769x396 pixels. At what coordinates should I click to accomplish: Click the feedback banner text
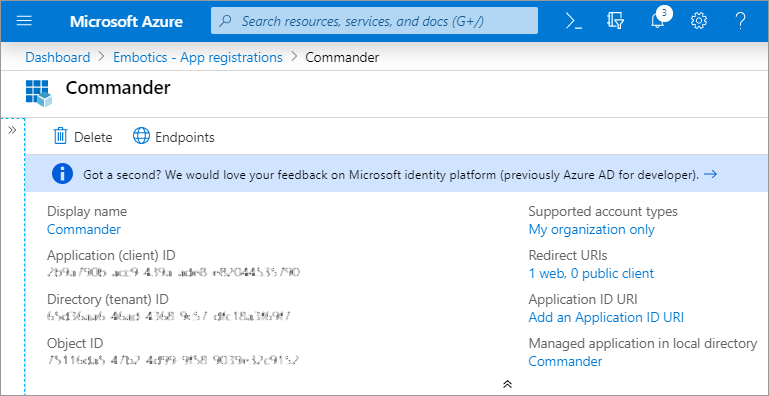[x=391, y=175]
